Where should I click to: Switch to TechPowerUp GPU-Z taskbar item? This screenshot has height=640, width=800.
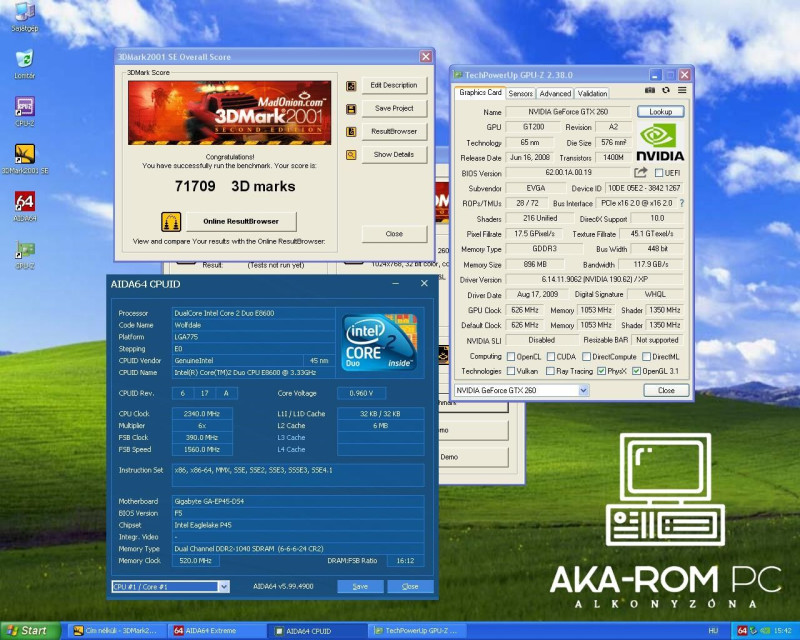click(416, 631)
